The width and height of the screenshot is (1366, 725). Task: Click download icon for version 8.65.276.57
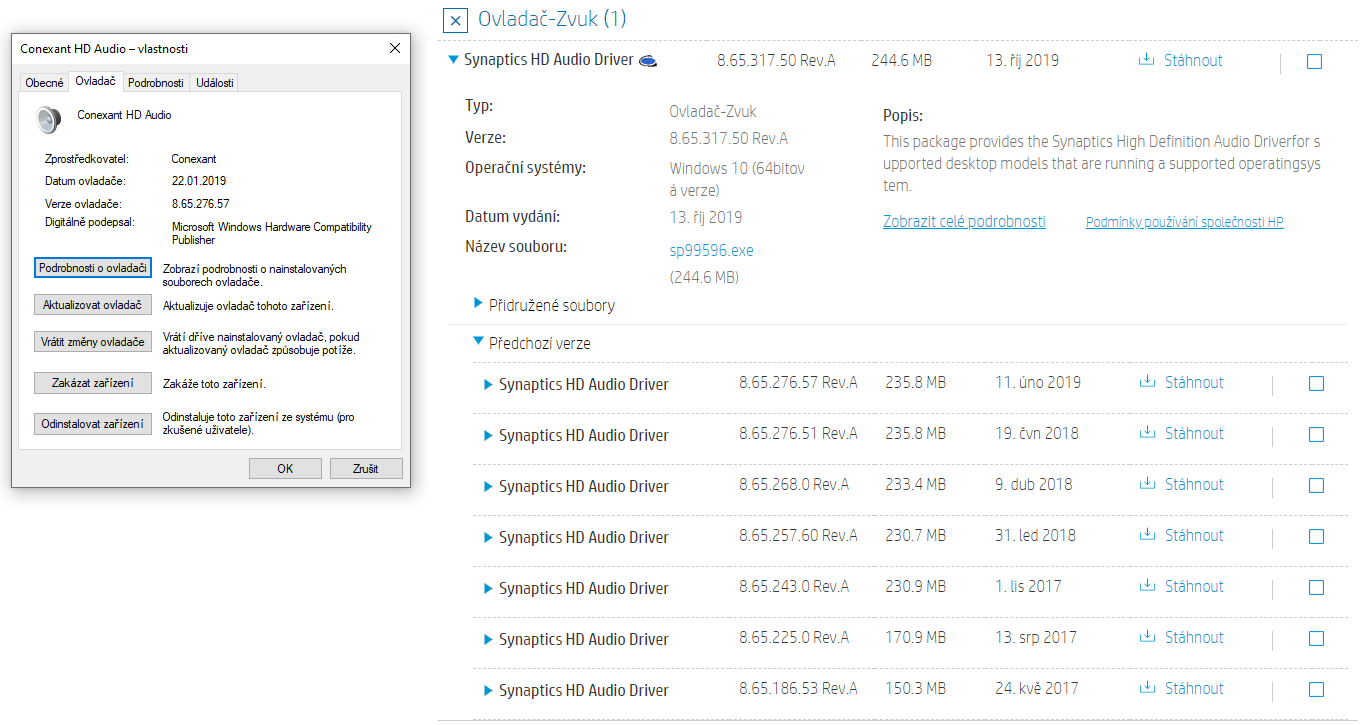click(x=1147, y=382)
